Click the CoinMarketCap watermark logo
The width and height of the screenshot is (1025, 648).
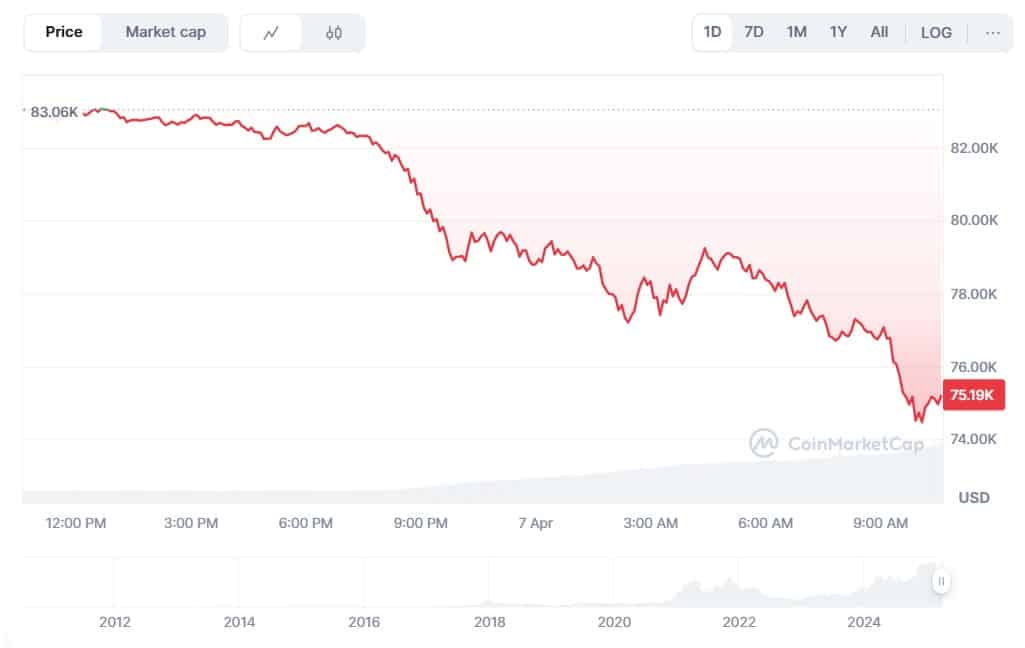(x=836, y=443)
